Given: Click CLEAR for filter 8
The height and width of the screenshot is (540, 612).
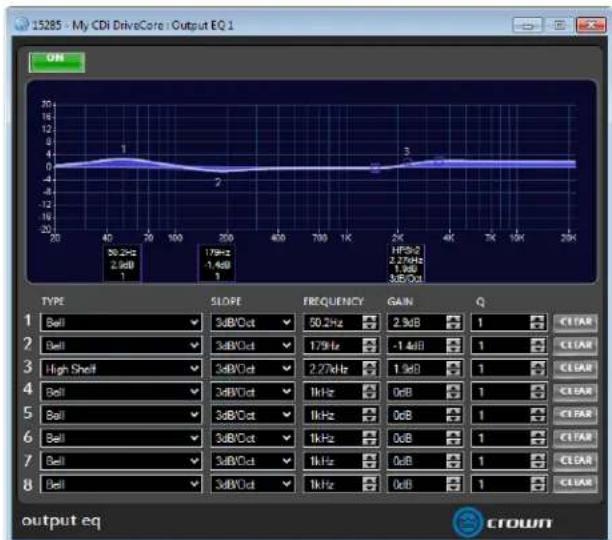Looking at the screenshot, I should [575, 484].
